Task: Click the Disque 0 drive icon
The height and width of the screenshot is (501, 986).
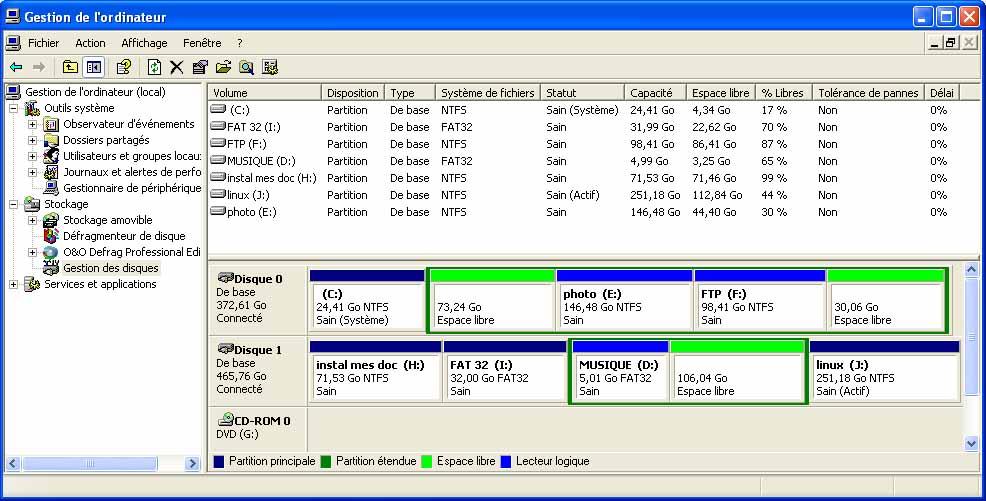Action: click(225, 278)
